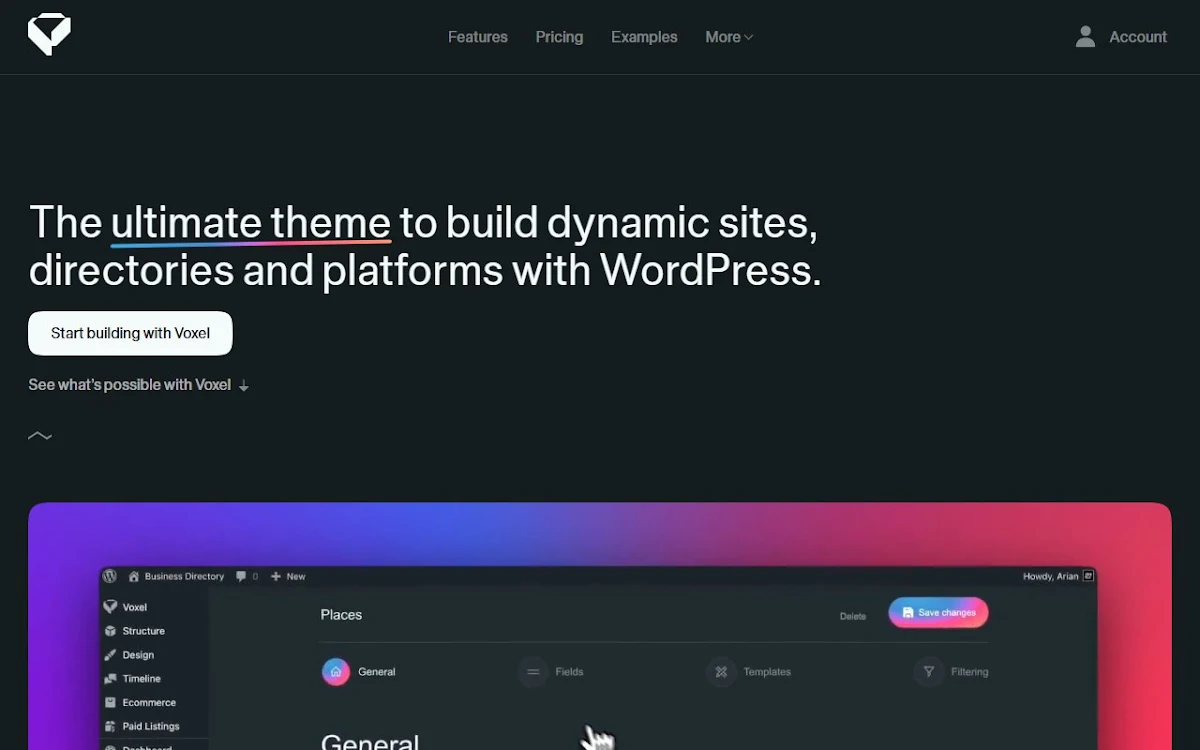Switch to the Fields tab label

pyautogui.click(x=570, y=672)
